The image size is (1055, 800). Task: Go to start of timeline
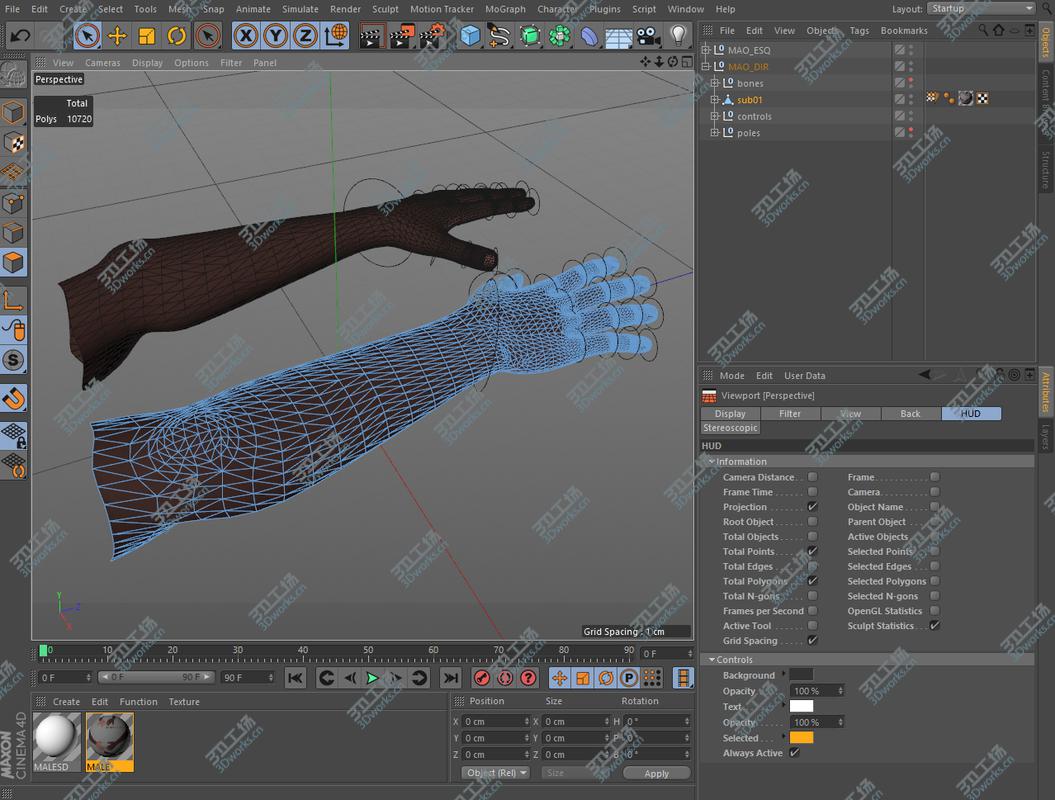click(x=295, y=678)
